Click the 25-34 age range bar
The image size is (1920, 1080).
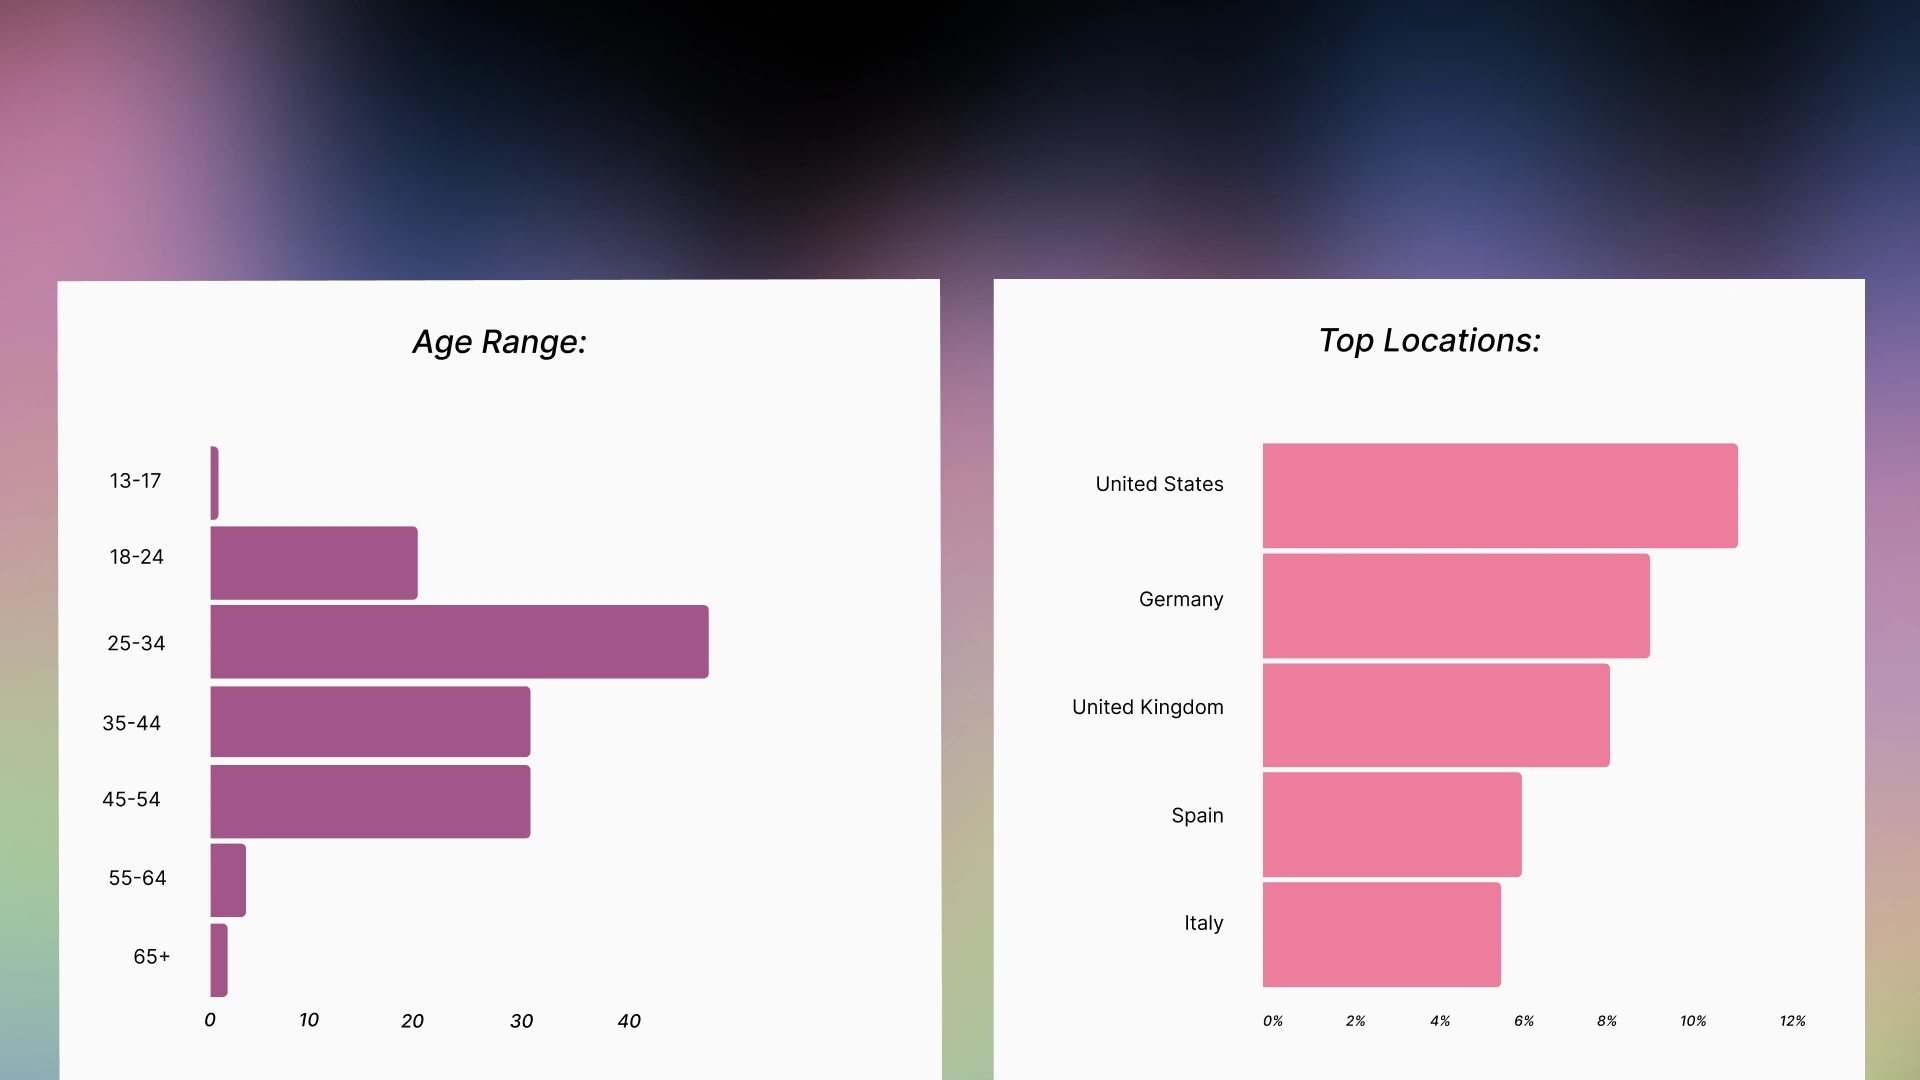(x=459, y=642)
